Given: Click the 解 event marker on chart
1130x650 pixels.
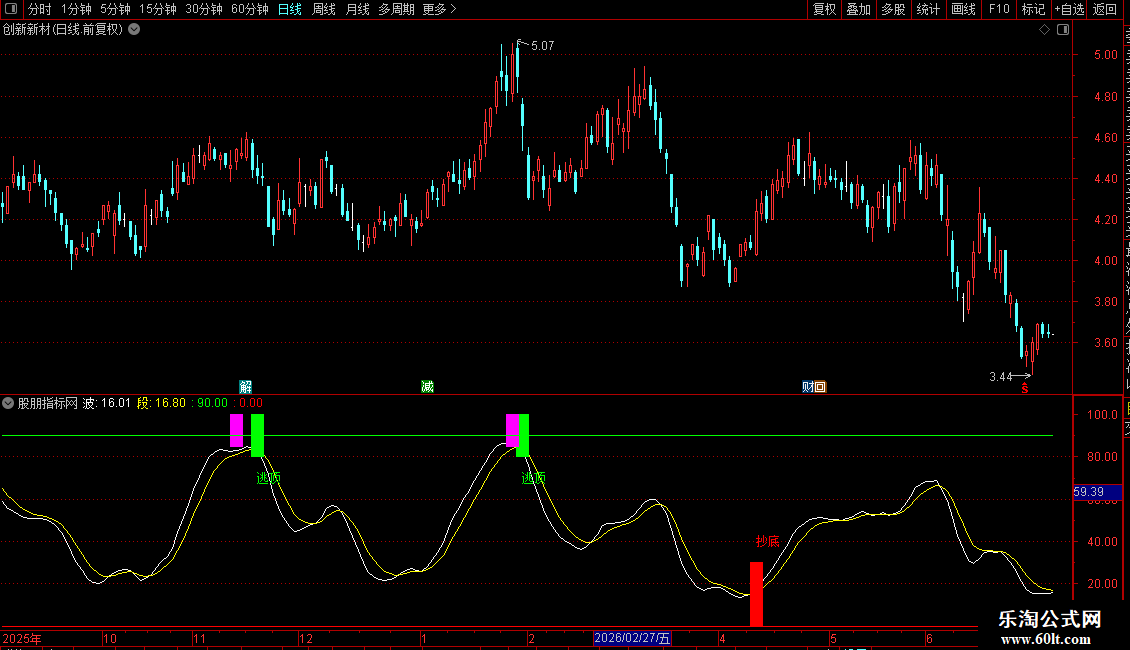Looking at the screenshot, I should click(x=246, y=387).
